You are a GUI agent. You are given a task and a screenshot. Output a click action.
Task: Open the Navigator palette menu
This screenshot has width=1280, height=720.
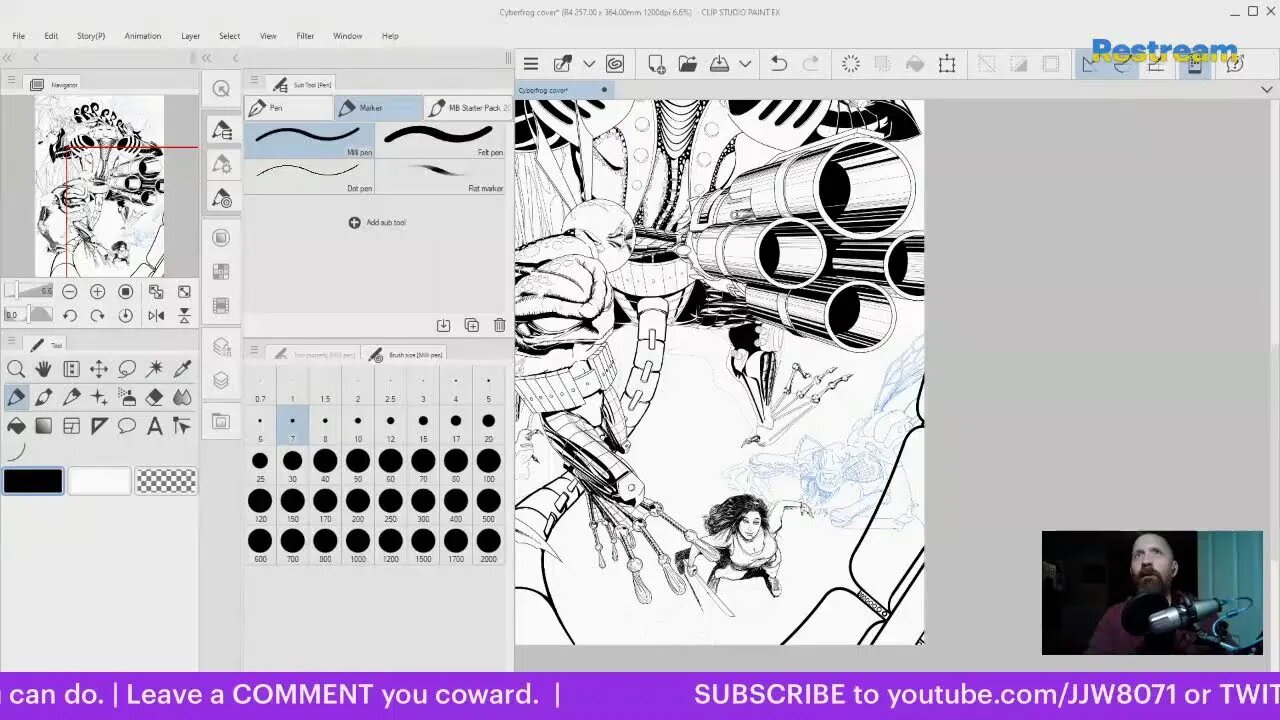coord(13,84)
